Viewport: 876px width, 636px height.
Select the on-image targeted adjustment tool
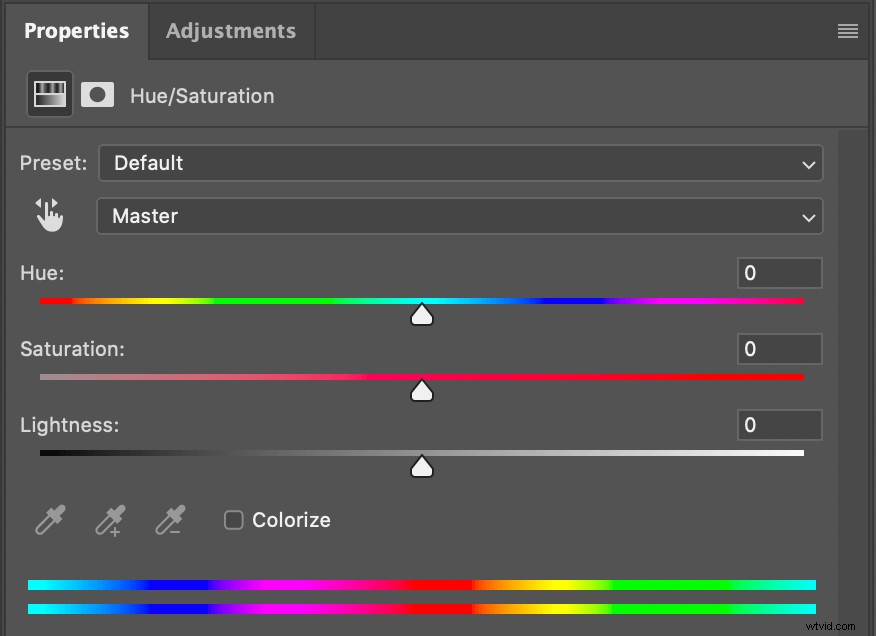[x=49, y=214]
